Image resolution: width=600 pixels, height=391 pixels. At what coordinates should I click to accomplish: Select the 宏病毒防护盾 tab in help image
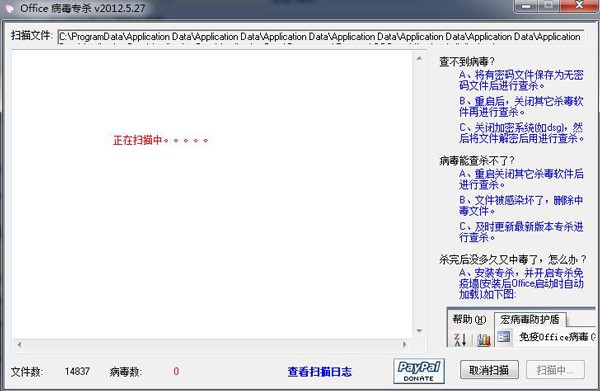[530, 319]
